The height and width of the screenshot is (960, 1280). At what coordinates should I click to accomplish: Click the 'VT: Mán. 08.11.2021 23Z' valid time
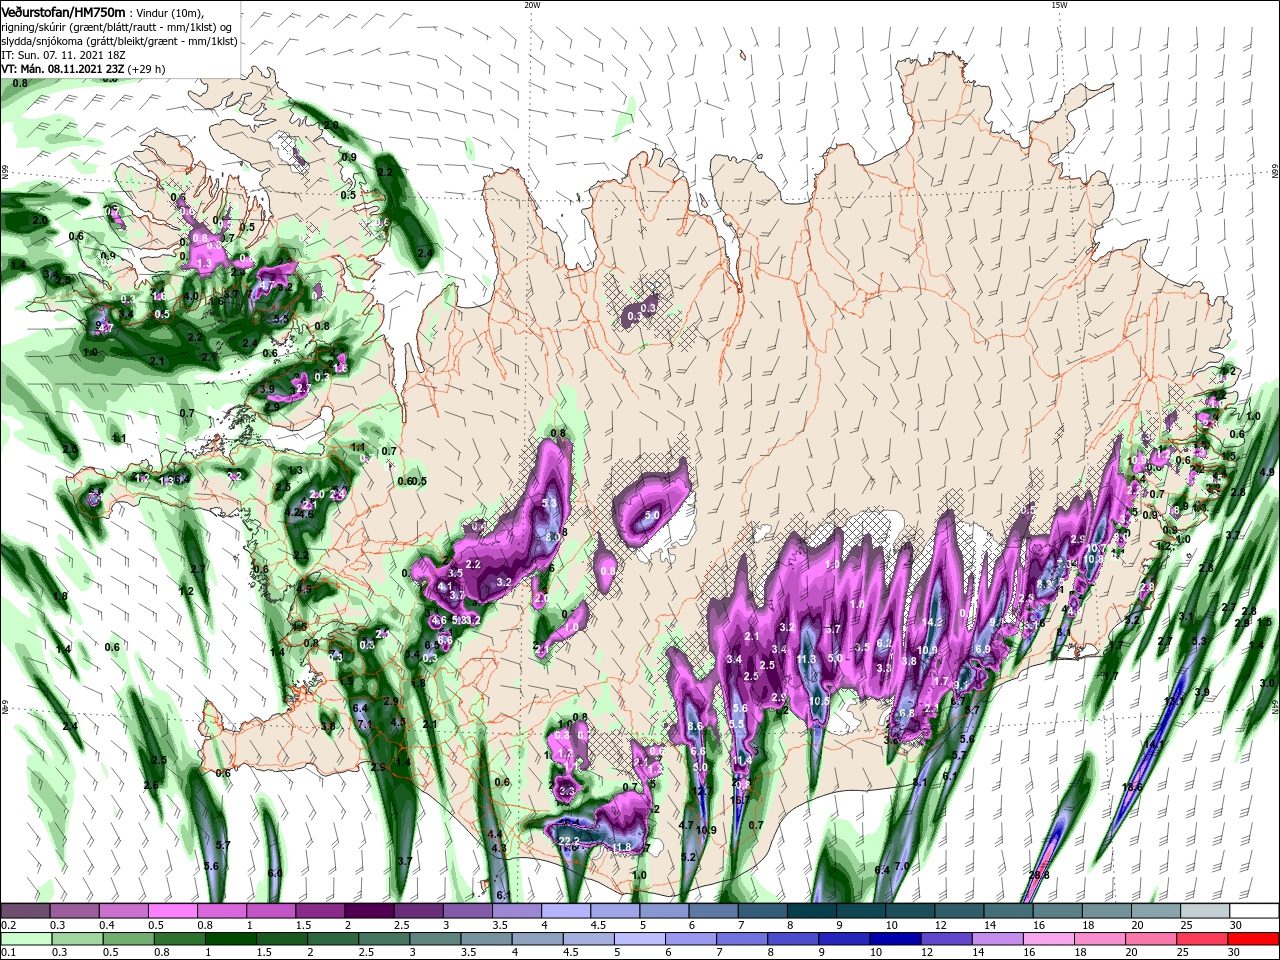point(62,69)
